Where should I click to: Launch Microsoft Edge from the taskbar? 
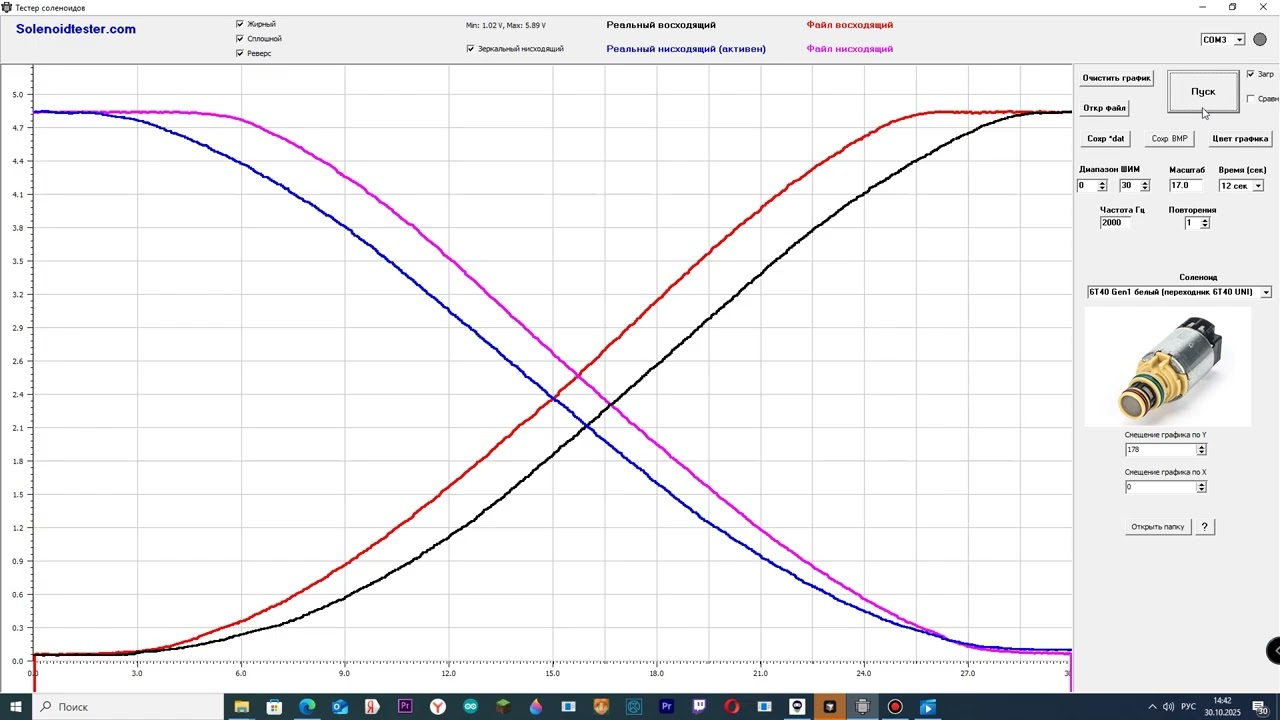(x=307, y=707)
